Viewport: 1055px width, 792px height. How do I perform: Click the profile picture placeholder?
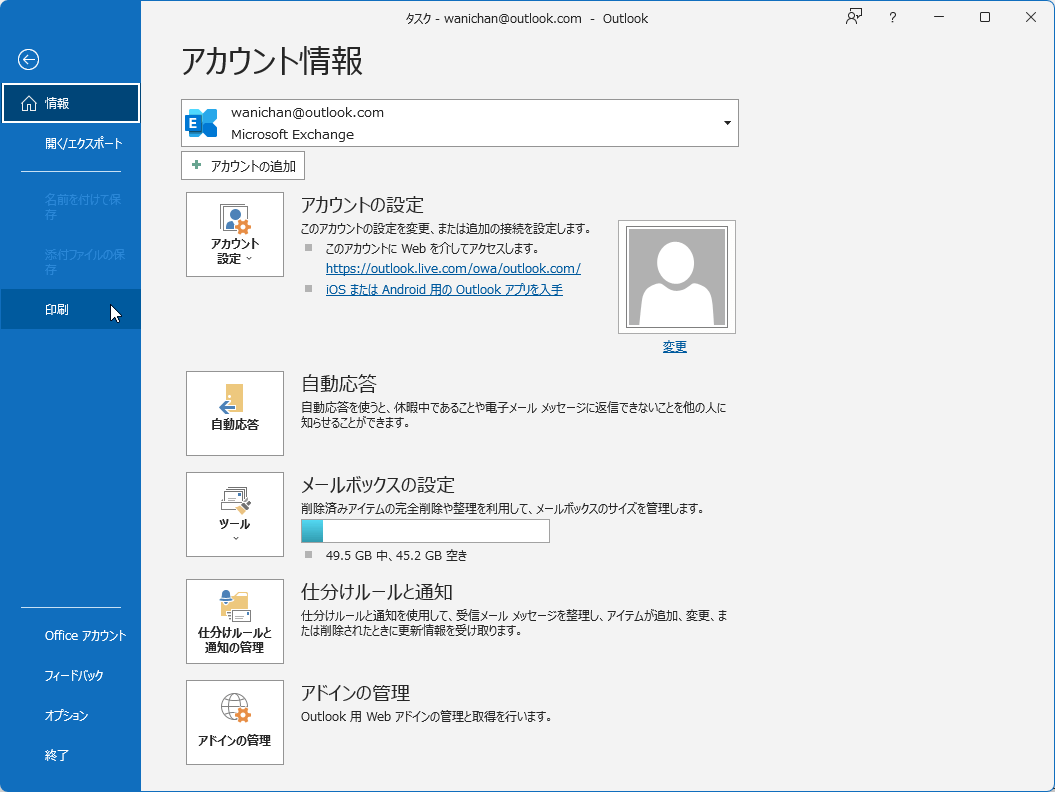[x=677, y=277]
